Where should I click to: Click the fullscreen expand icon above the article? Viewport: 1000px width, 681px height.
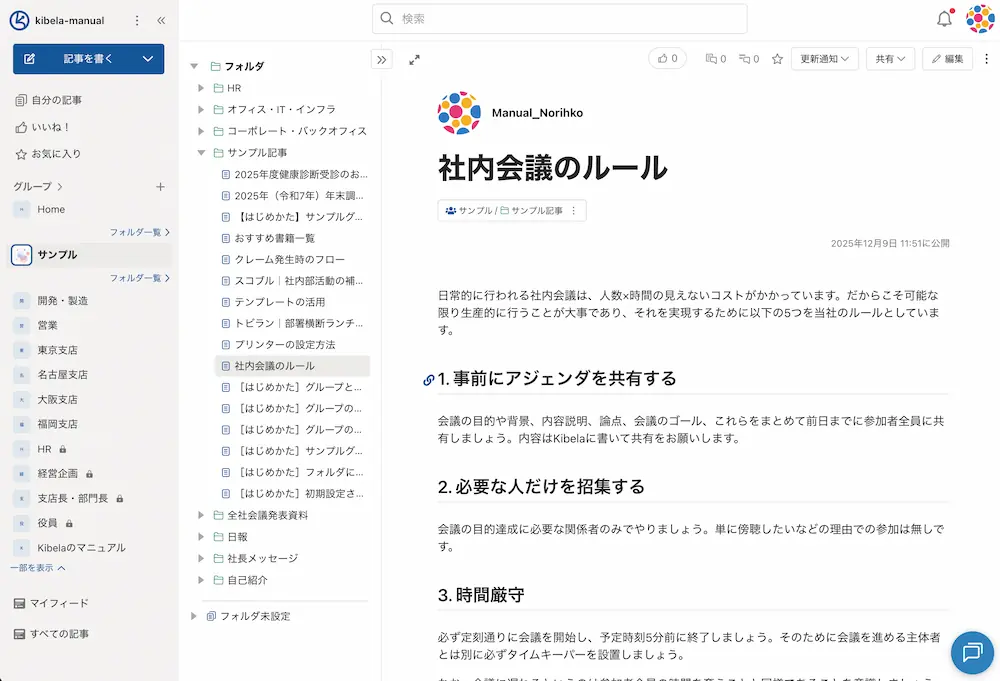click(x=414, y=60)
